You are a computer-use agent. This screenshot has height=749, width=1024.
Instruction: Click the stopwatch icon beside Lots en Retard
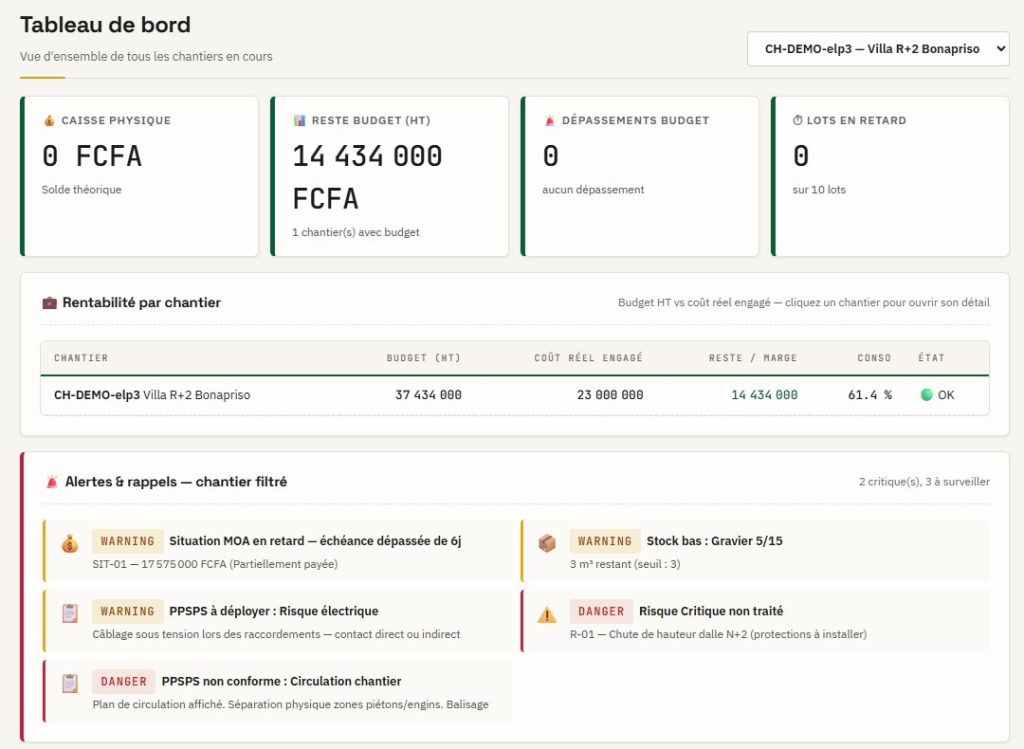click(797, 120)
